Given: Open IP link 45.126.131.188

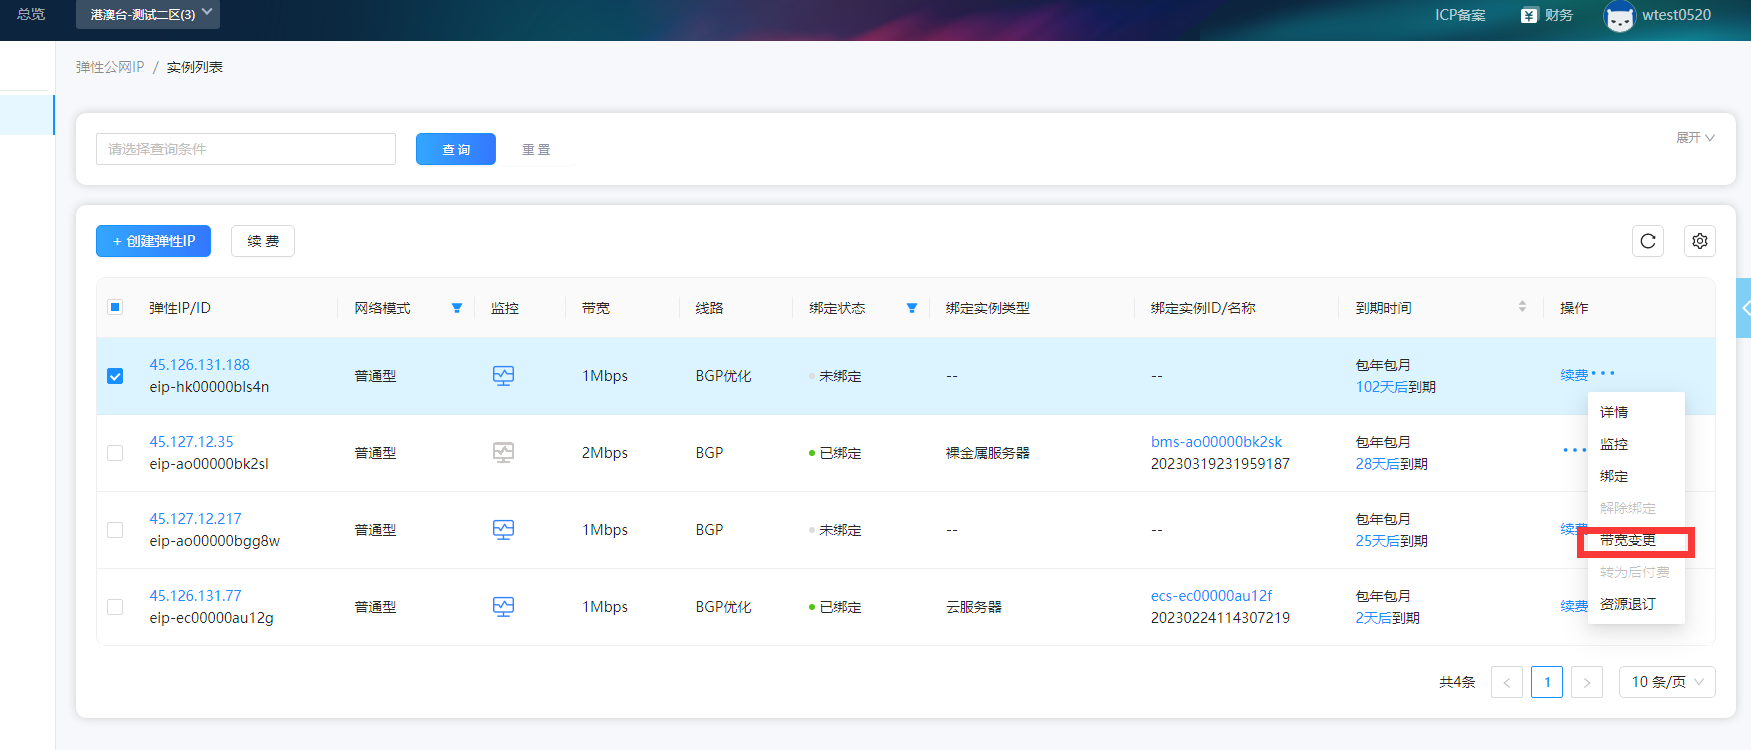Looking at the screenshot, I should click(x=199, y=365).
